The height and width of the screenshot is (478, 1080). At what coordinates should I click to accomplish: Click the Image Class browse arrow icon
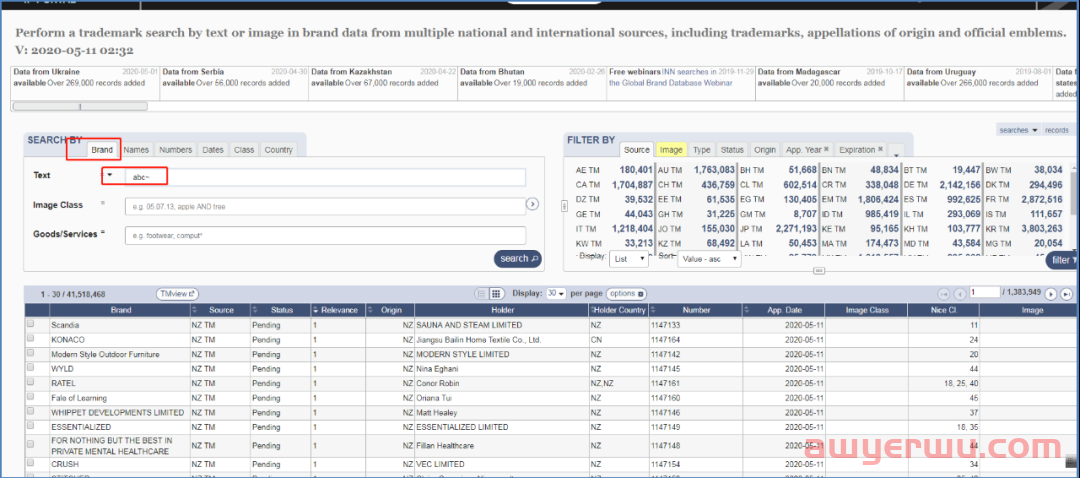click(532, 205)
